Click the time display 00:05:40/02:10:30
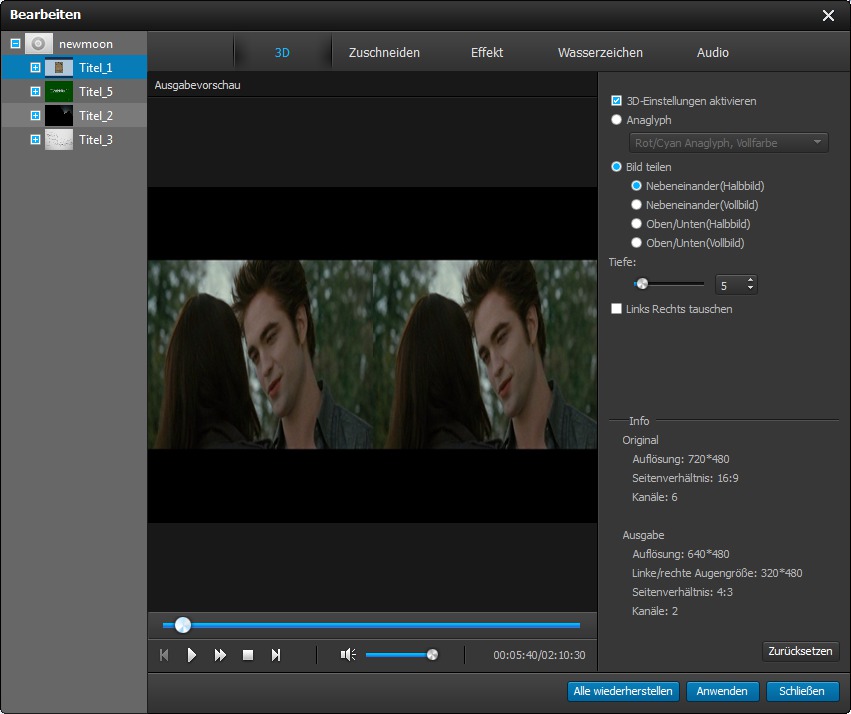 (539, 655)
